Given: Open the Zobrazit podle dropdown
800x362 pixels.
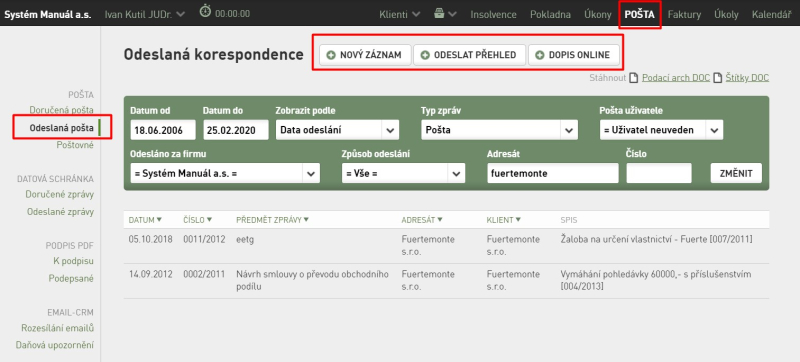Looking at the screenshot, I should tap(337, 130).
